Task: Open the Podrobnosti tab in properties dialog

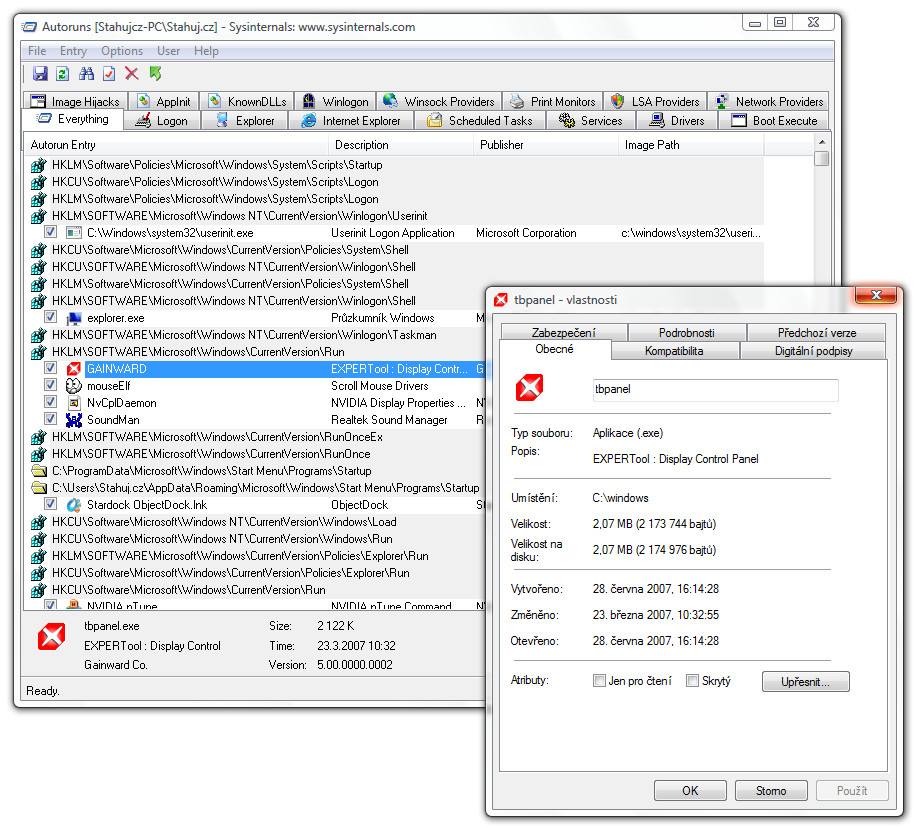Action: point(687,333)
